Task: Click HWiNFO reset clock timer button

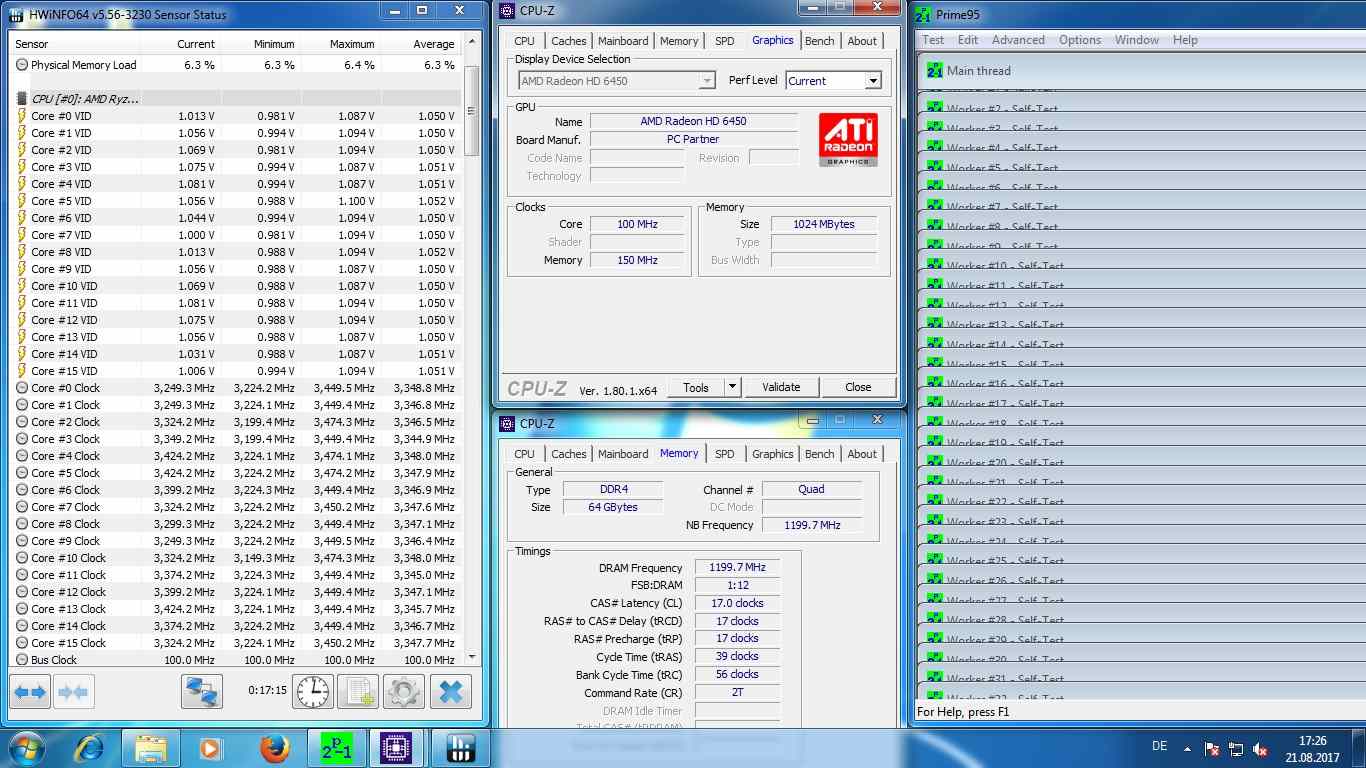Action: (313, 691)
